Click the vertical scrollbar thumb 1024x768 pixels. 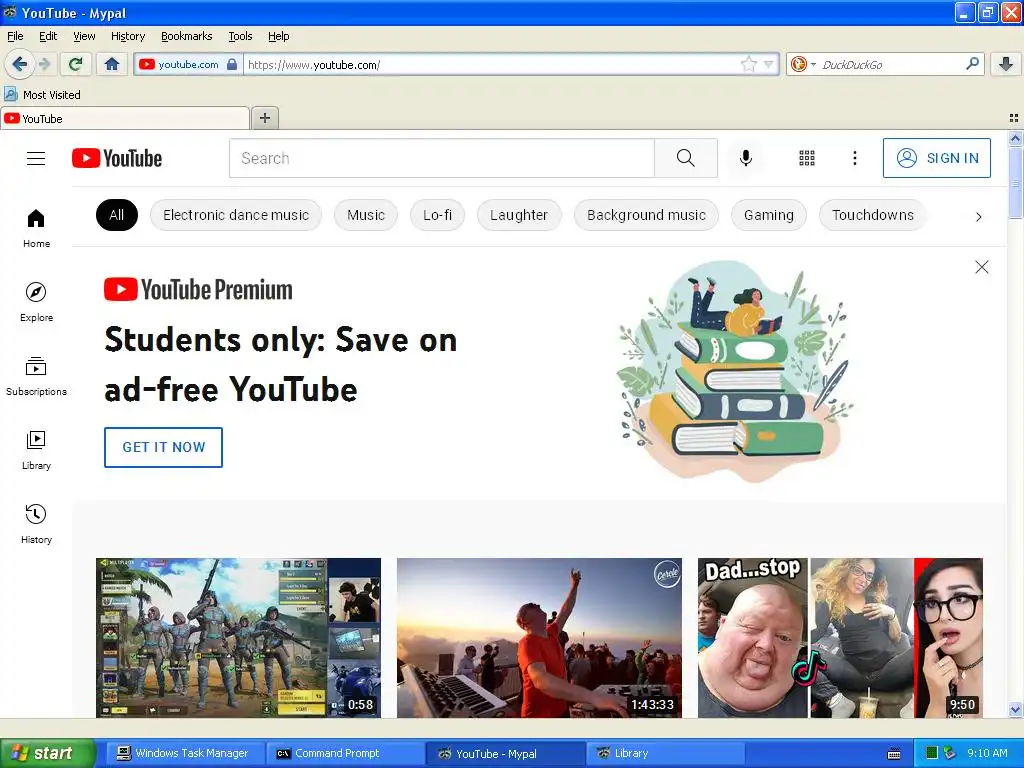(x=1015, y=183)
